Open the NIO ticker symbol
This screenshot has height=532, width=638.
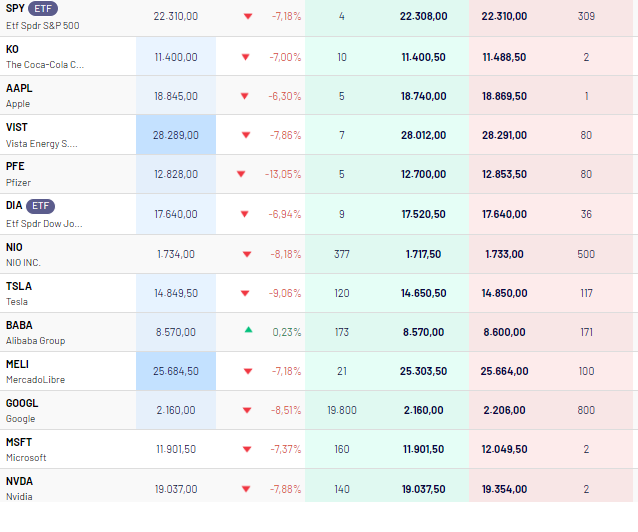tap(14, 247)
